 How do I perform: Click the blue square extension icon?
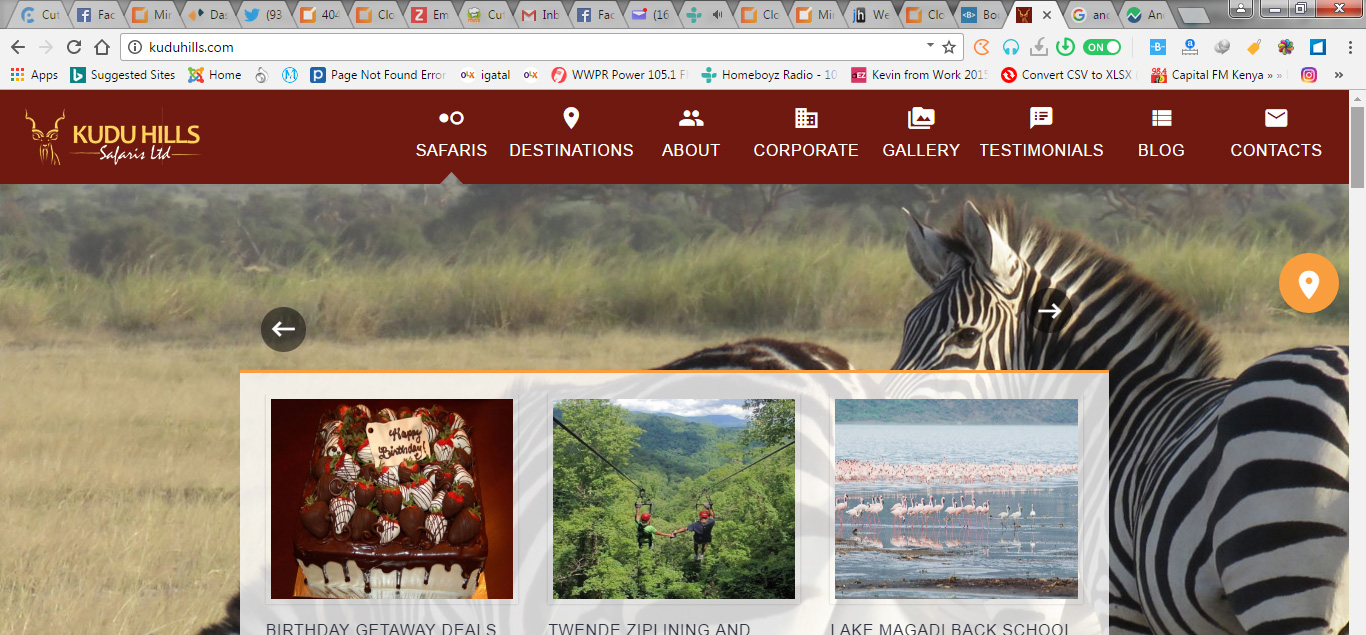click(x=1317, y=47)
